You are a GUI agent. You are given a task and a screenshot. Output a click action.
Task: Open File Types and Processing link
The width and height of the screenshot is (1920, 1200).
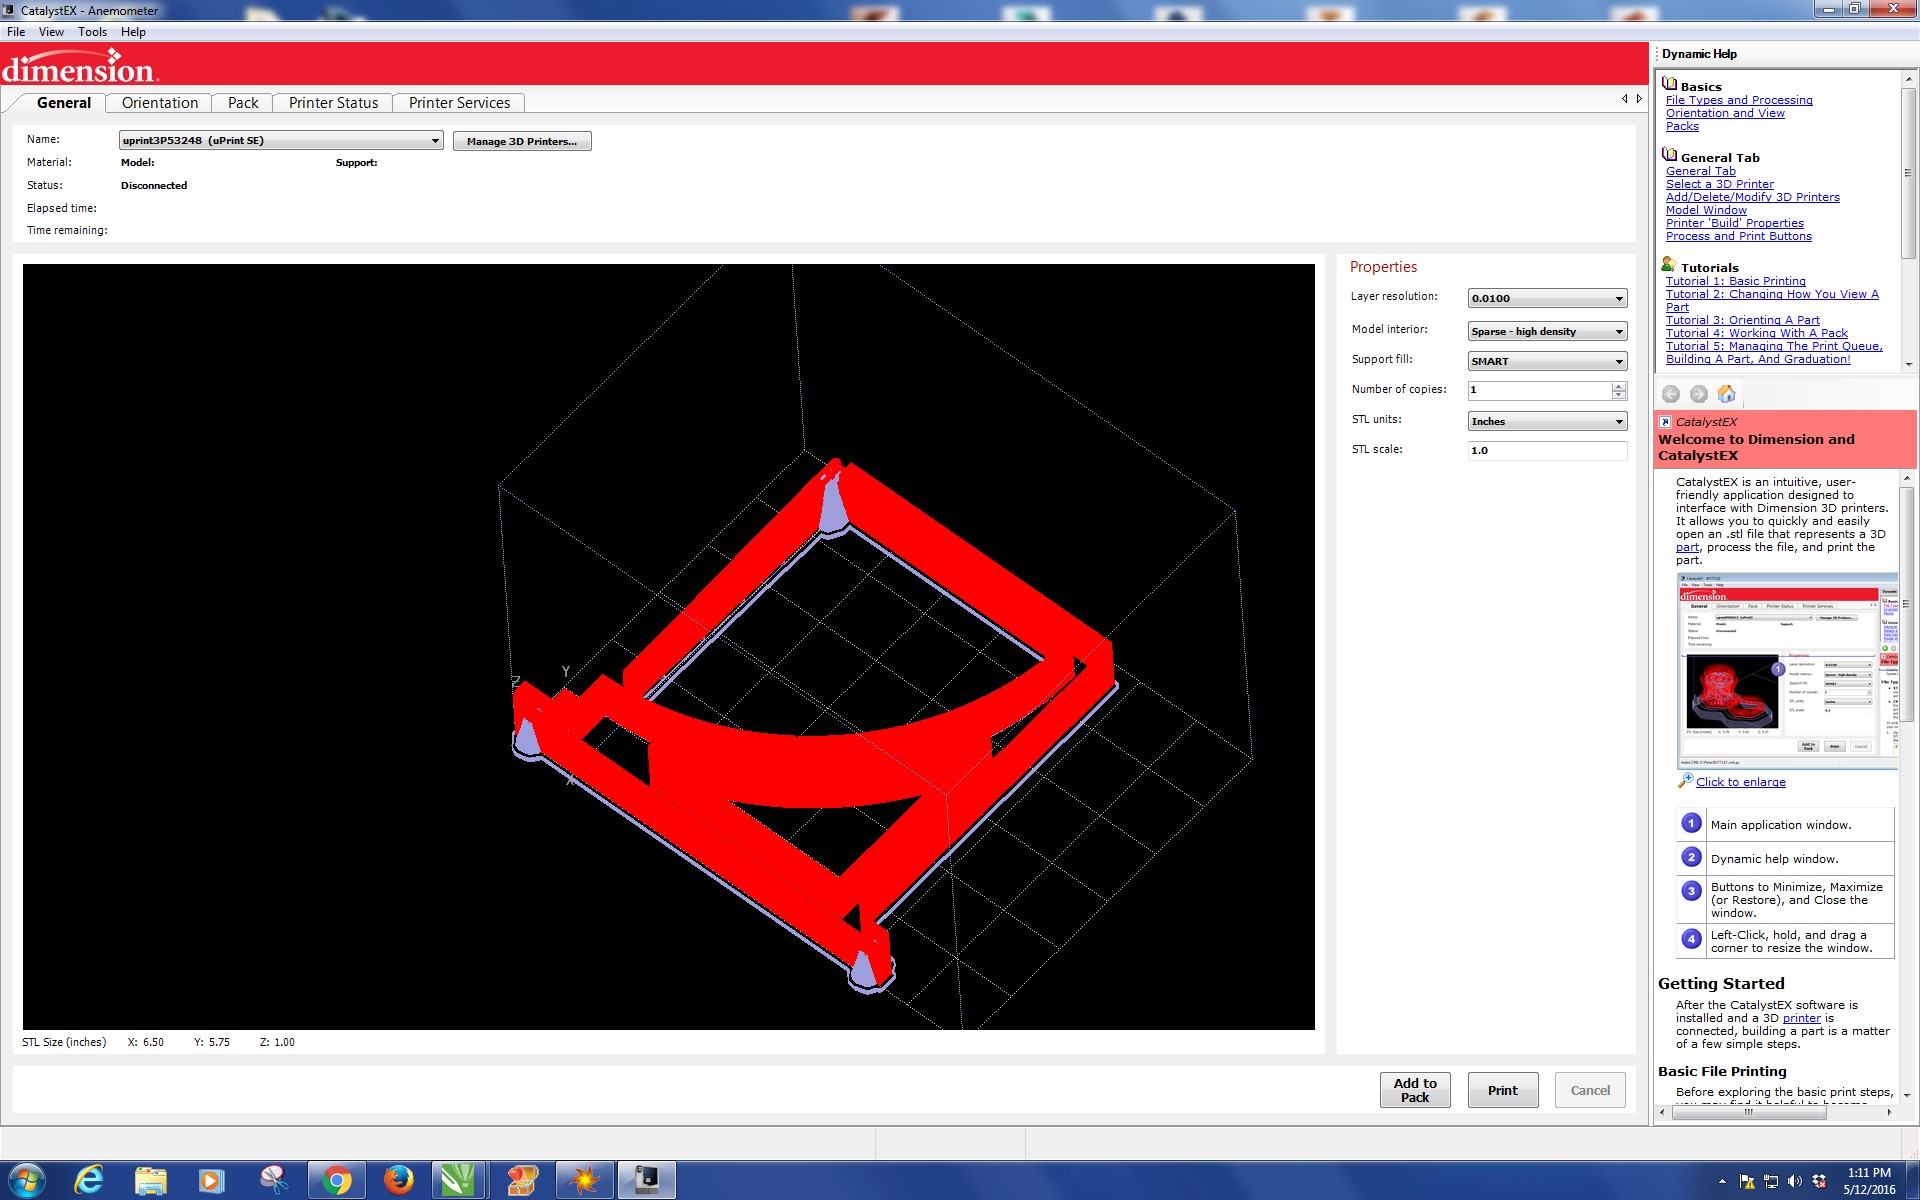(1739, 100)
